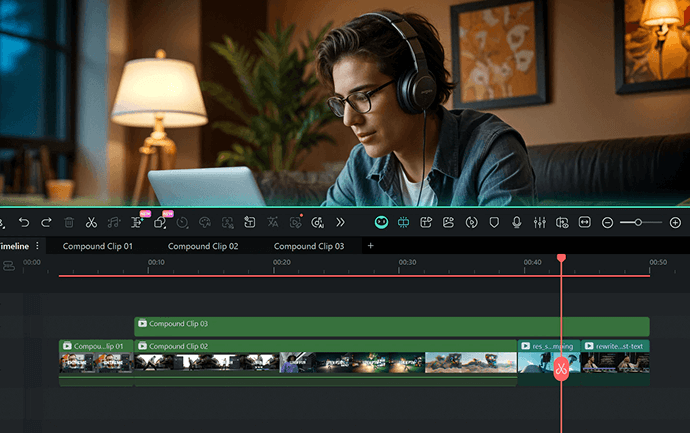Open the speed dial tool
Viewport: 690px width, 433px height.
[x=182, y=223]
